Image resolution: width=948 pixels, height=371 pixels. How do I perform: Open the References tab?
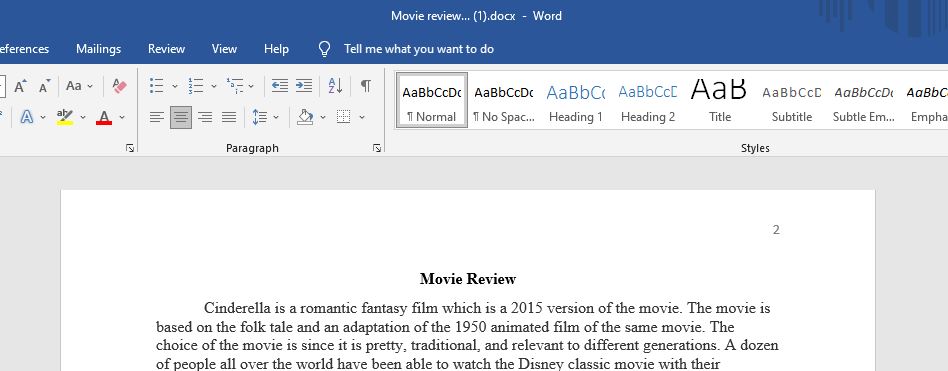click(x=24, y=49)
